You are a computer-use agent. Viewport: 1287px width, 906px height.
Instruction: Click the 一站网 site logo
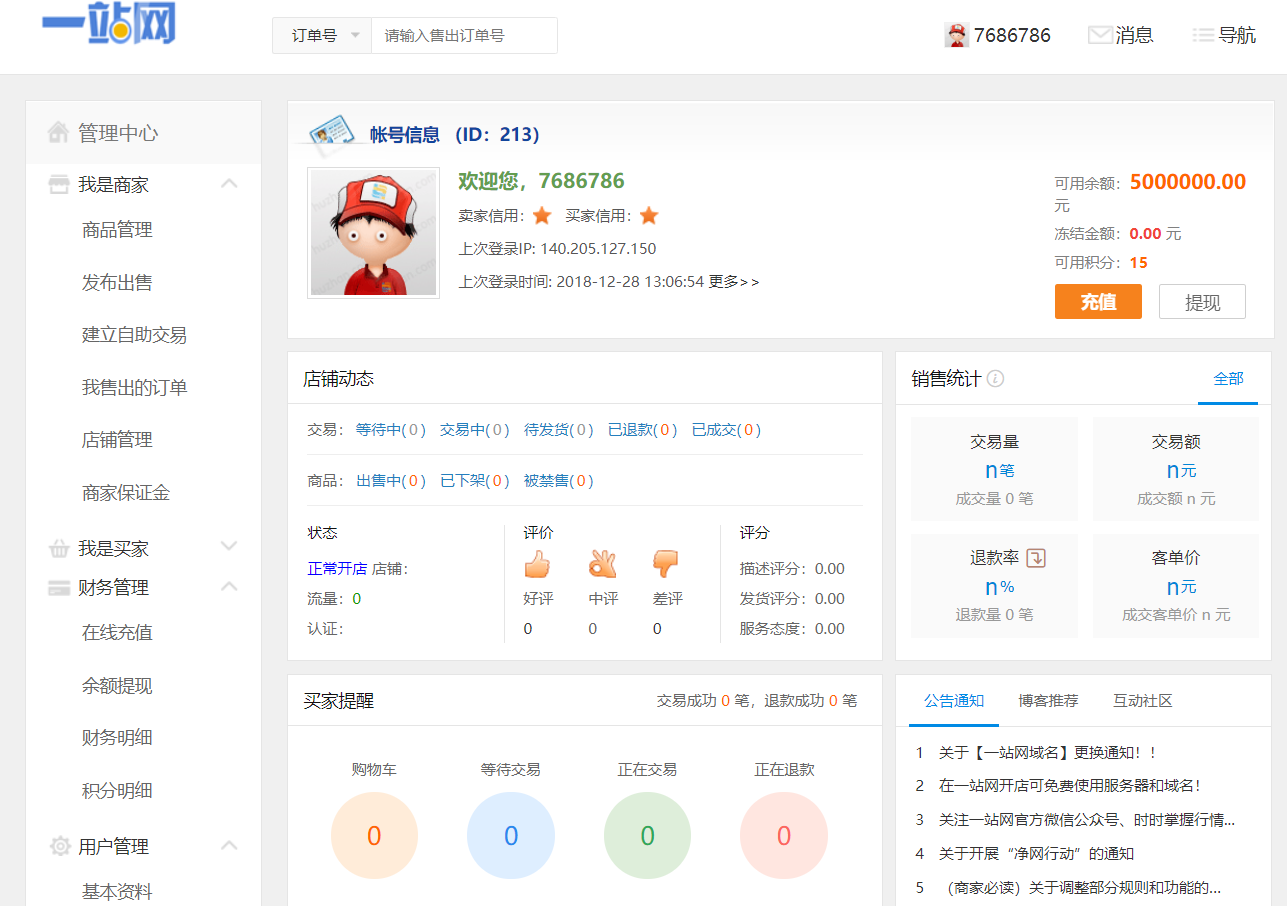point(108,27)
